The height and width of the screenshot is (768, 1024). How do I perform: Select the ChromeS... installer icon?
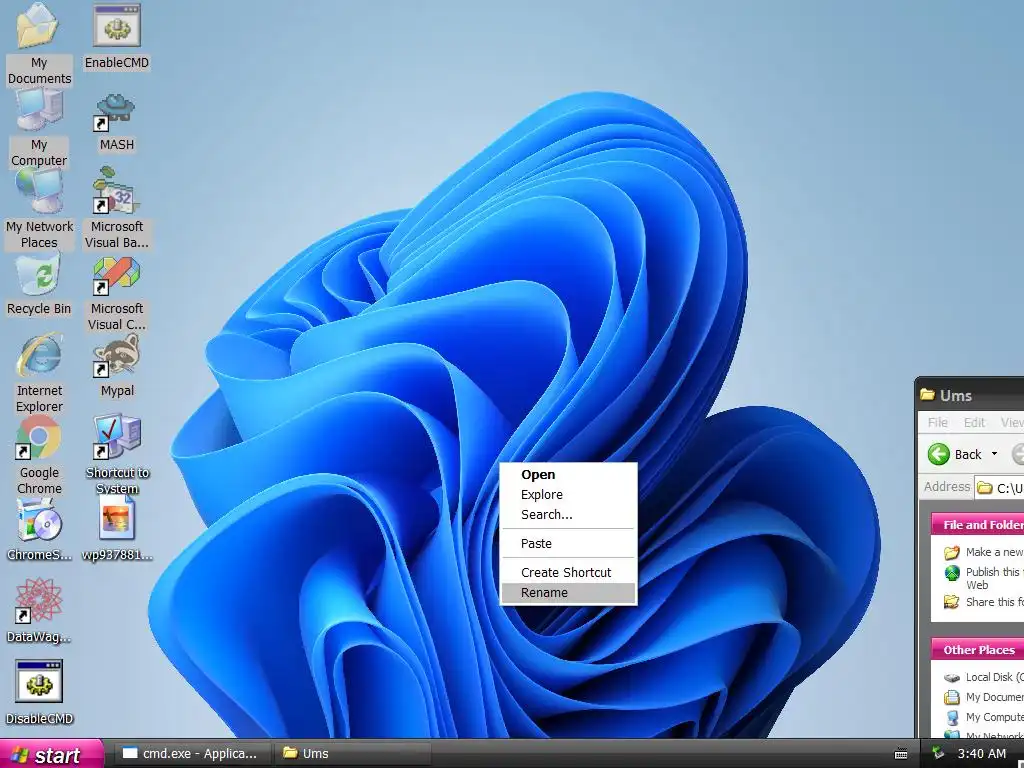[x=39, y=530]
